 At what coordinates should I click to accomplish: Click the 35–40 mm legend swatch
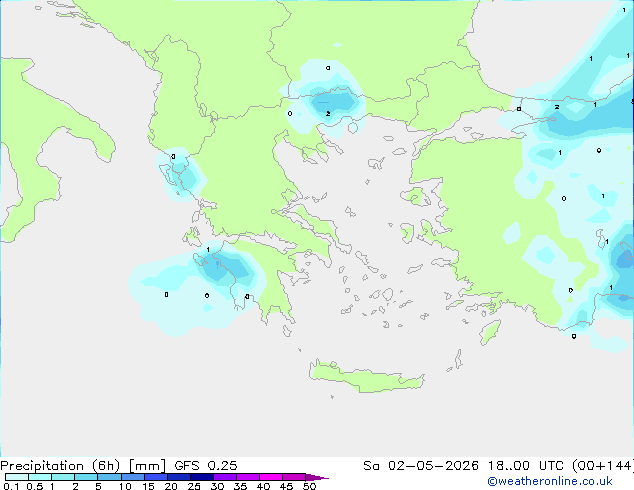click(x=248, y=477)
